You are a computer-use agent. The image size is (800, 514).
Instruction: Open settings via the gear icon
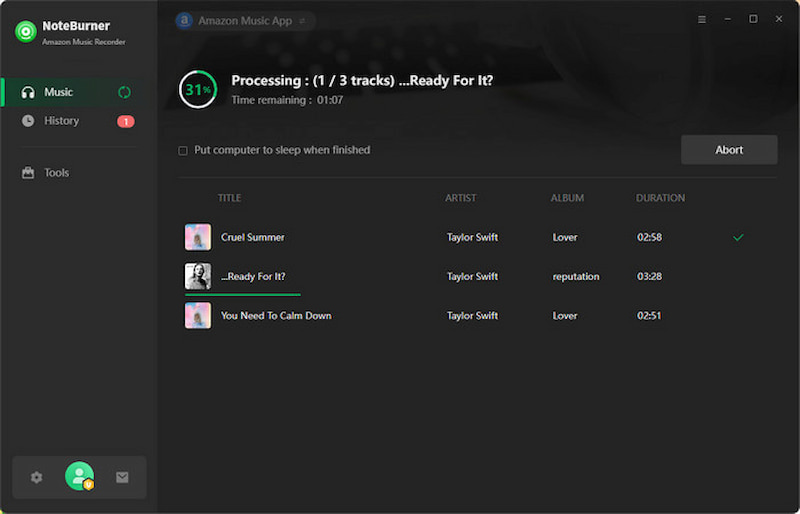tap(36, 477)
